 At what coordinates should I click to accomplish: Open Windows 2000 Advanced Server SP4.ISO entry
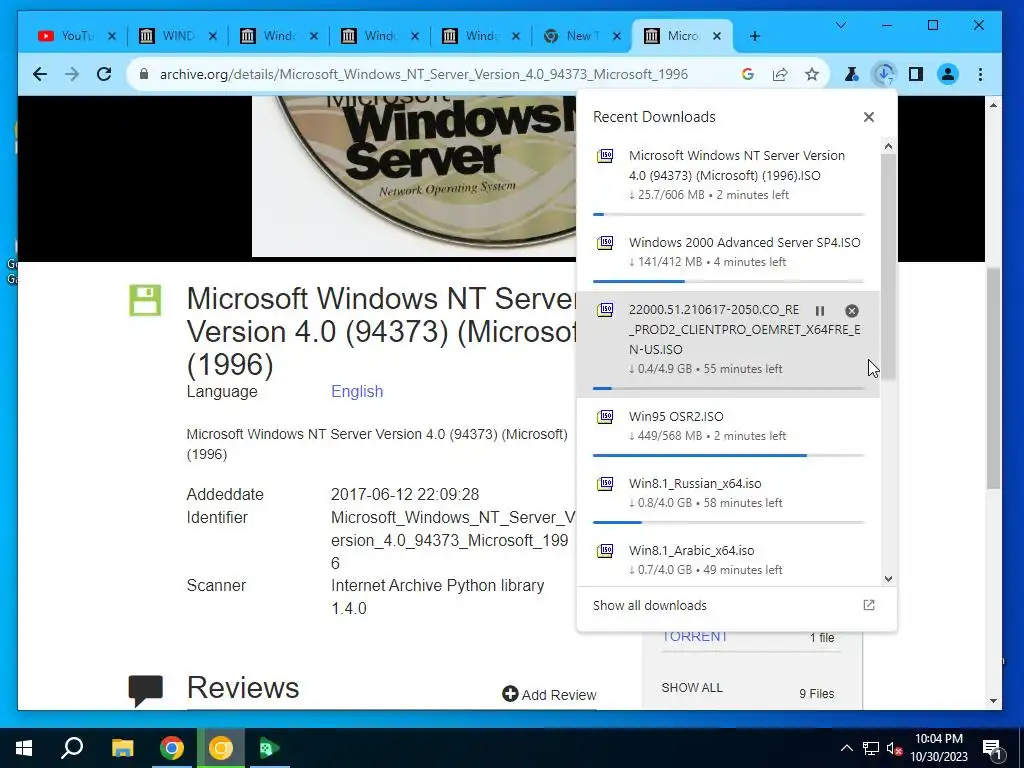point(729,255)
